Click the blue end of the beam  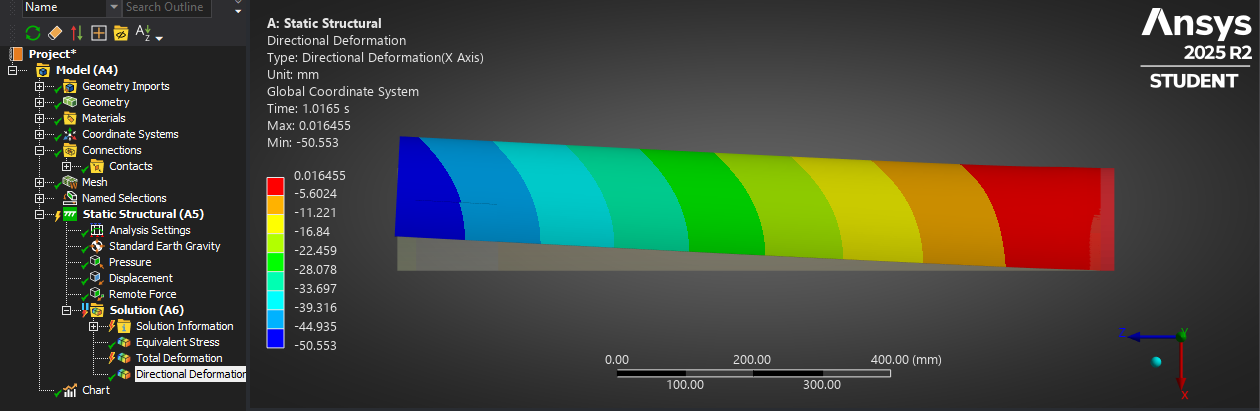(430, 190)
